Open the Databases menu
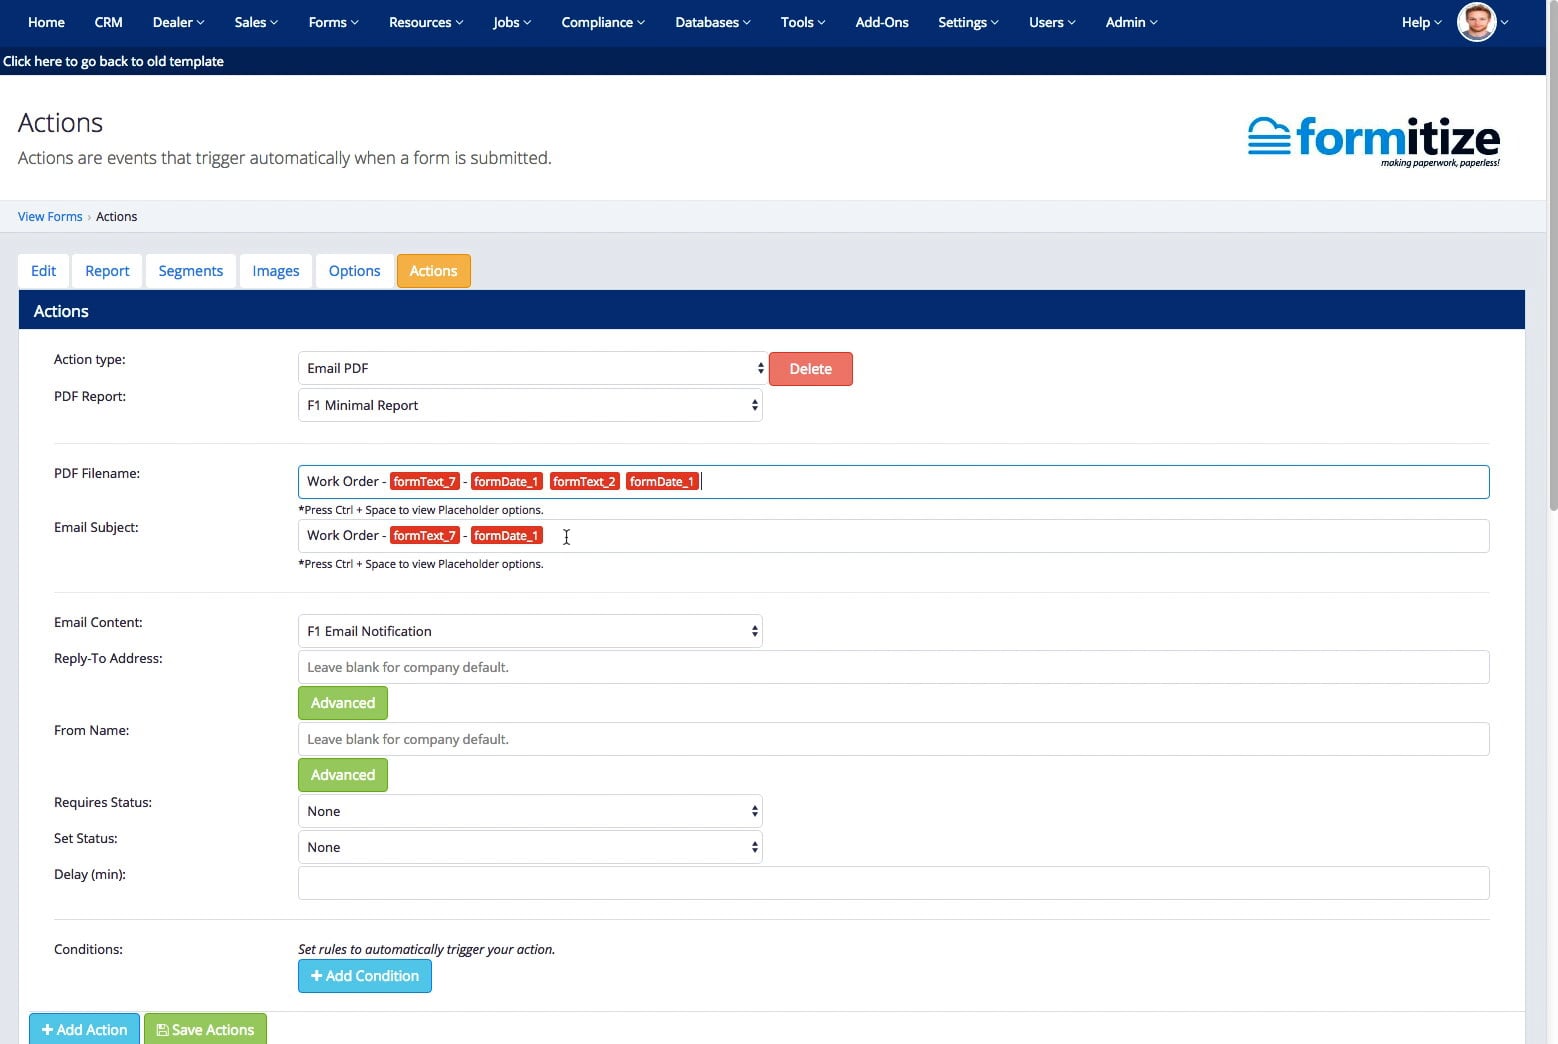Image resolution: width=1558 pixels, height=1044 pixels. pos(712,22)
